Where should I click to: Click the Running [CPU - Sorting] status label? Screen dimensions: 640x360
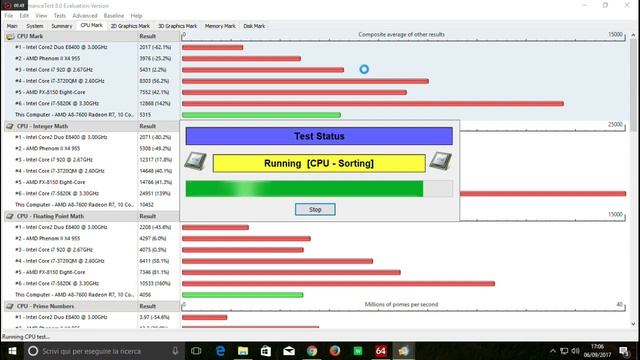click(319, 163)
